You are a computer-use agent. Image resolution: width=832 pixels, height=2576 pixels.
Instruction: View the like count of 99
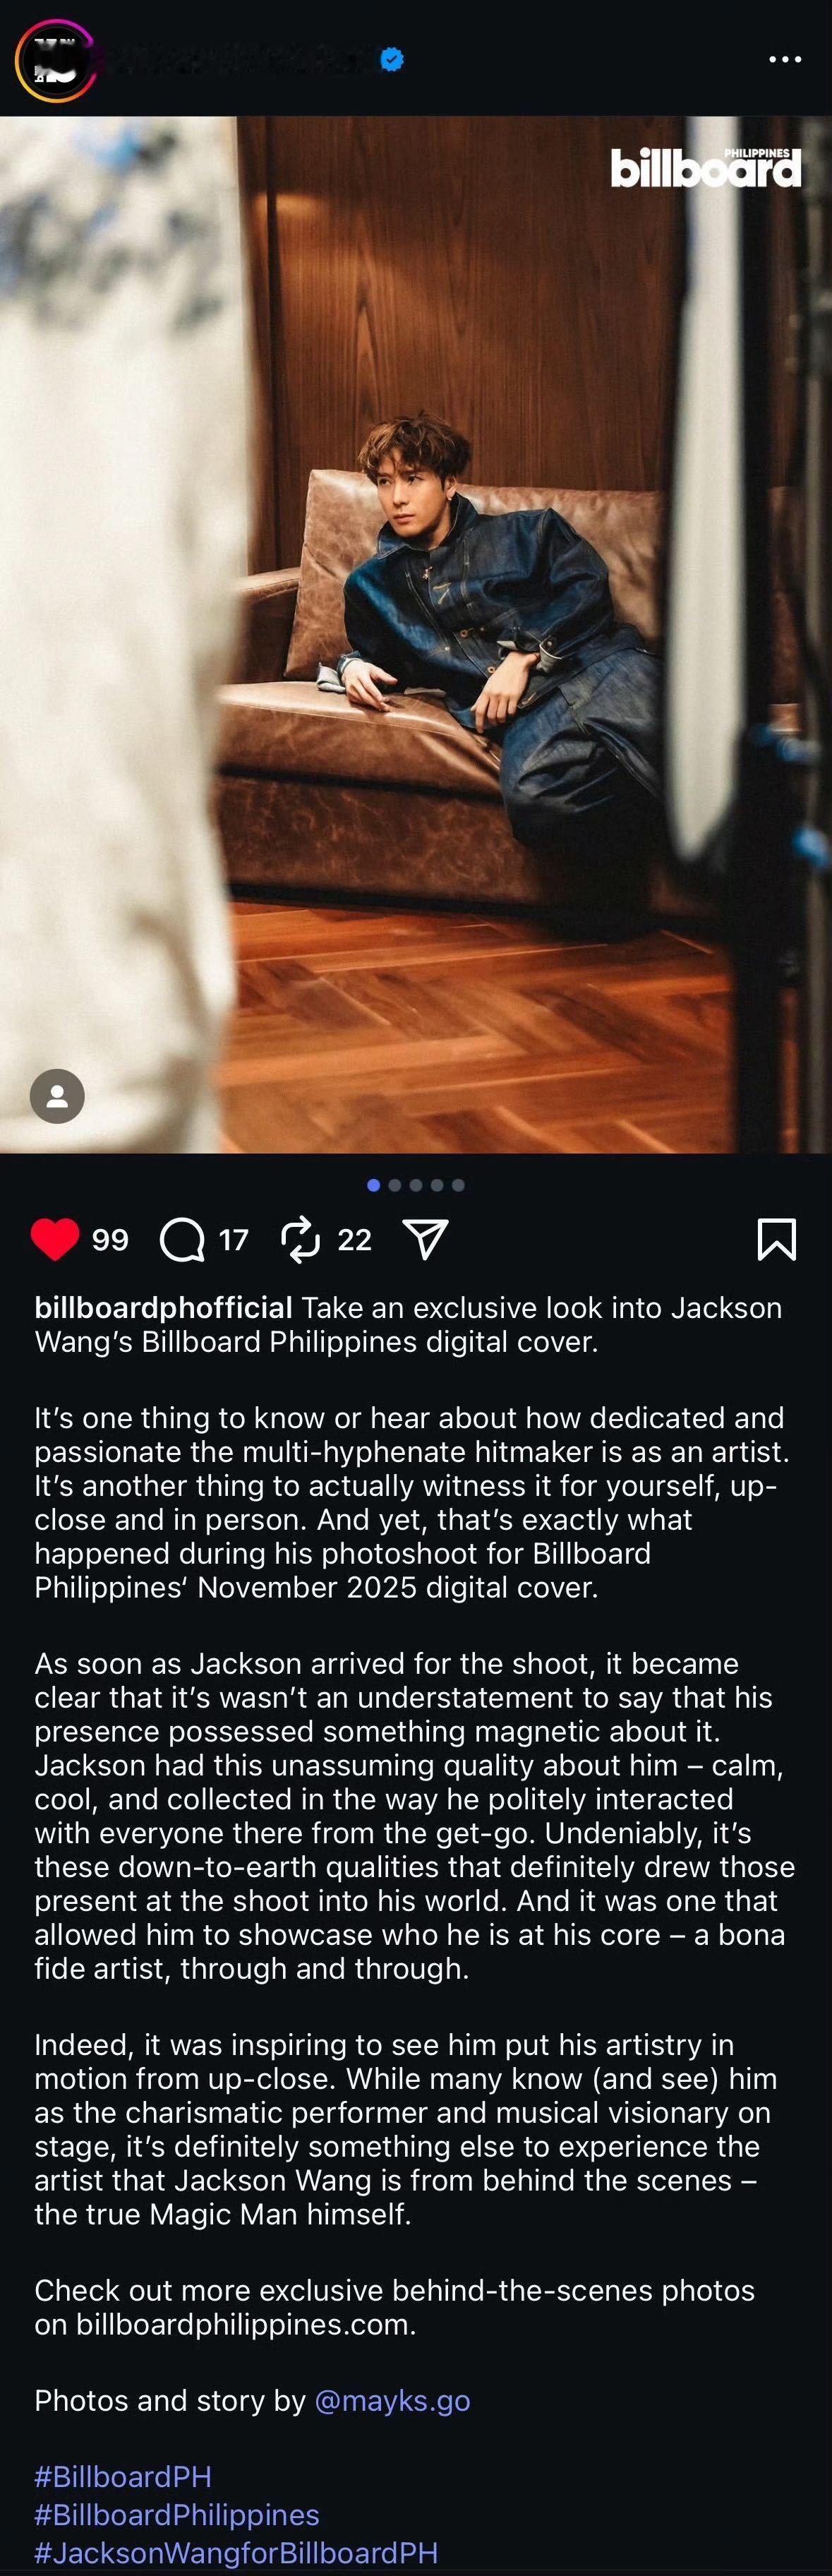pyautogui.click(x=110, y=1240)
